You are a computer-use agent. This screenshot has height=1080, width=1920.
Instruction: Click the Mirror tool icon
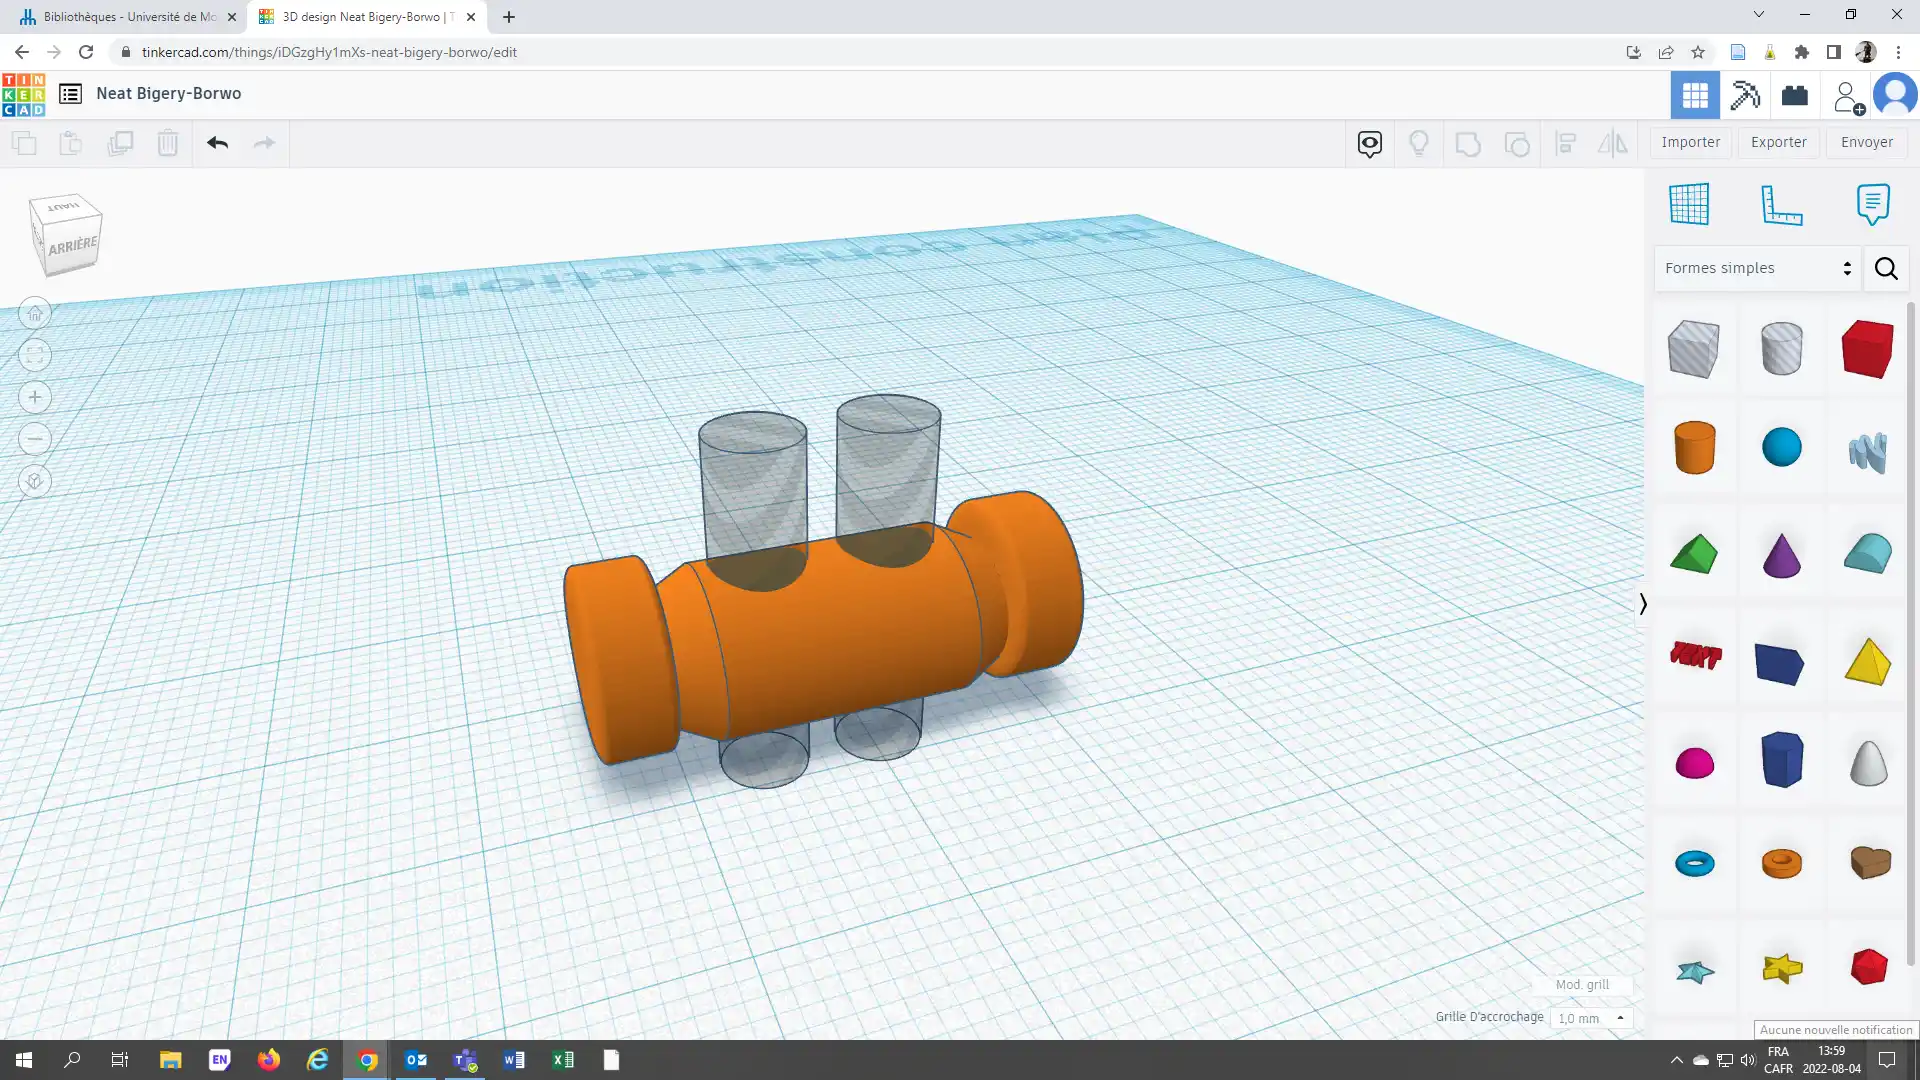pyautogui.click(x=1613, y=144)
